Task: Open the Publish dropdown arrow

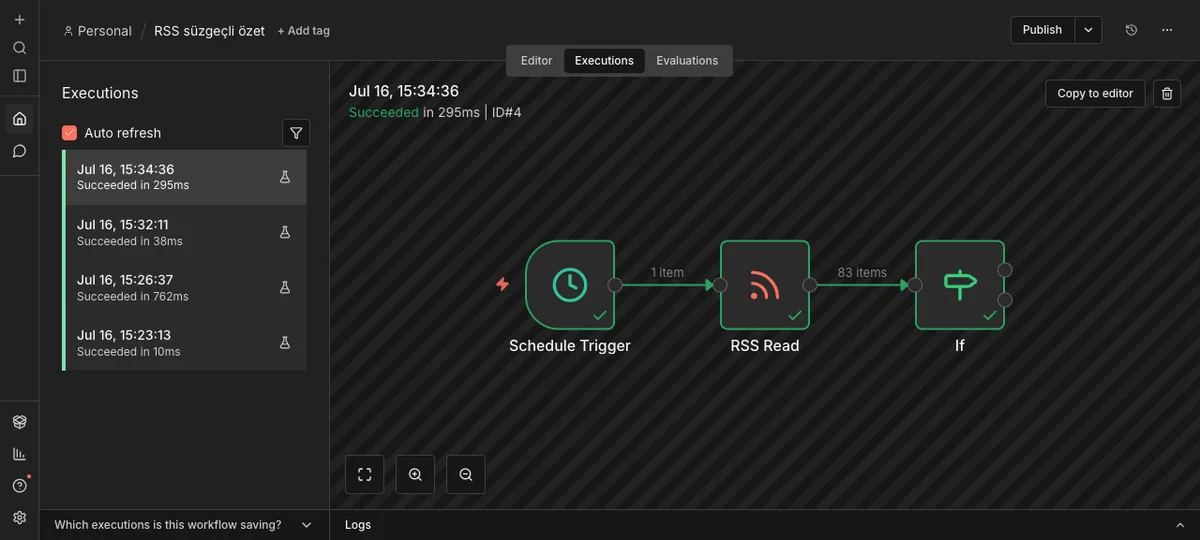Action: tap(1088, 30)
